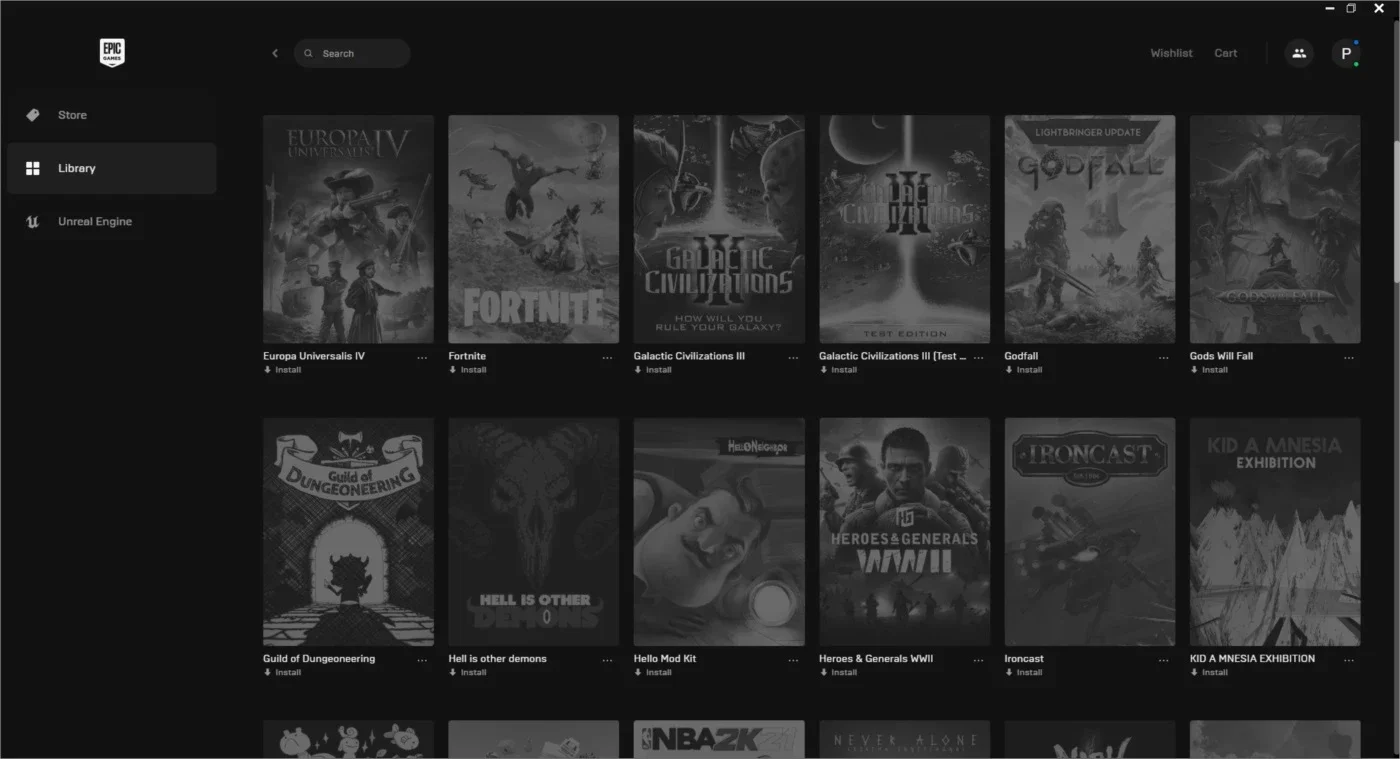Screen dimensions: 1400x759
Task: Open Heroes & Generals WWII cover art
Action: (x=904, y=532)
